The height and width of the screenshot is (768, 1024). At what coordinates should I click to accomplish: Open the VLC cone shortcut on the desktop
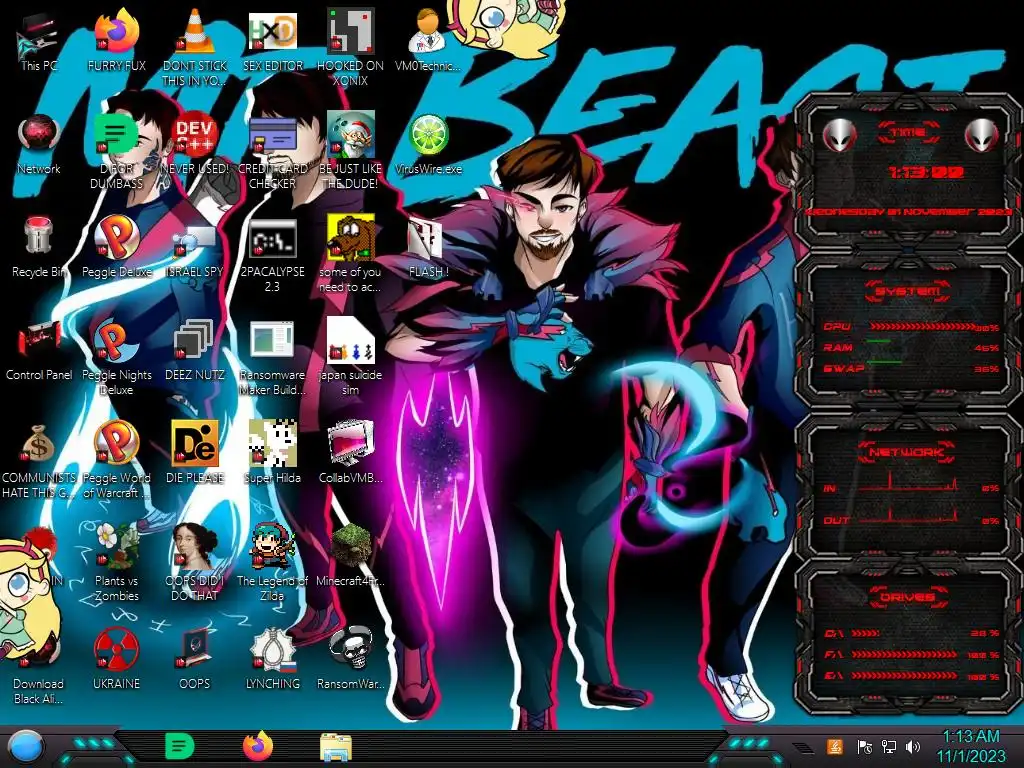pos(195,47)
